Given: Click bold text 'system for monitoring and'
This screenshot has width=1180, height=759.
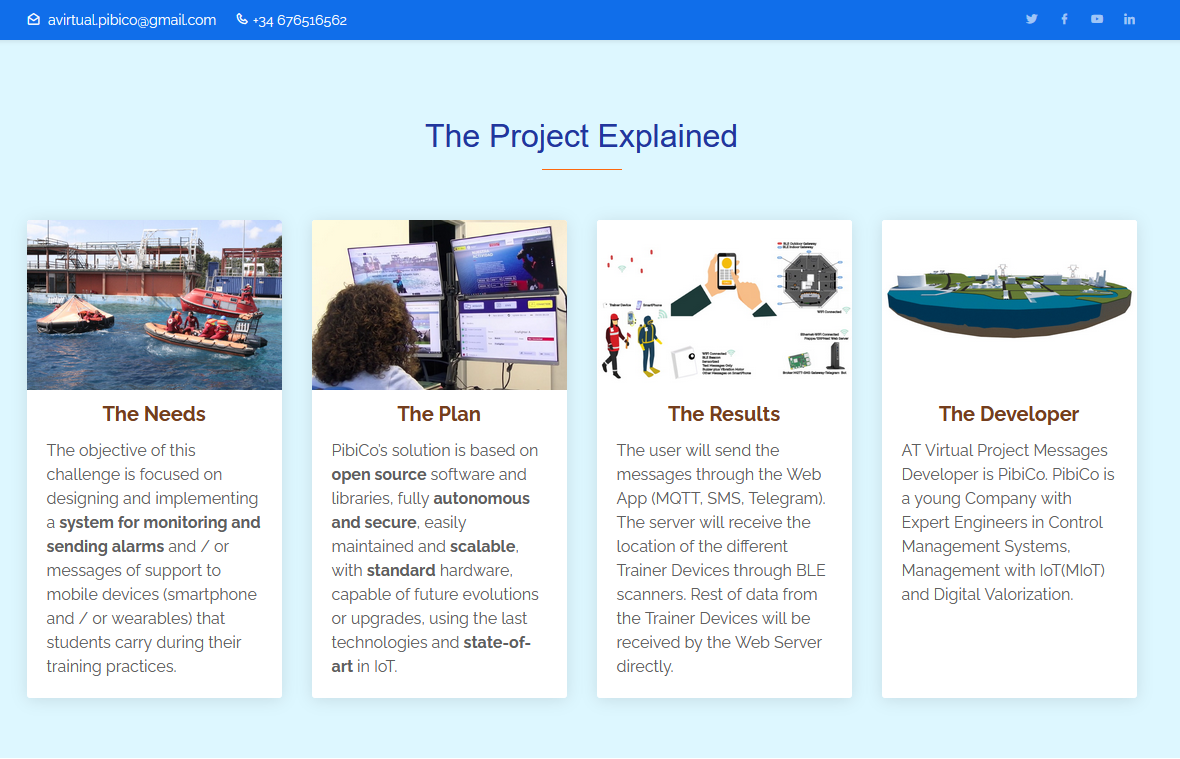Looking at the screenshot, I should coord(160,522).
